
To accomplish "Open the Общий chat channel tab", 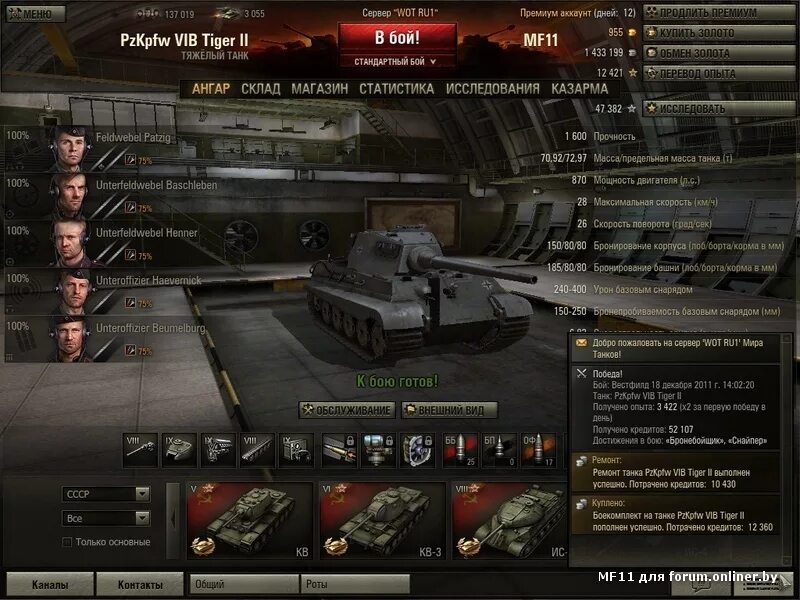I will click(244, 584).
